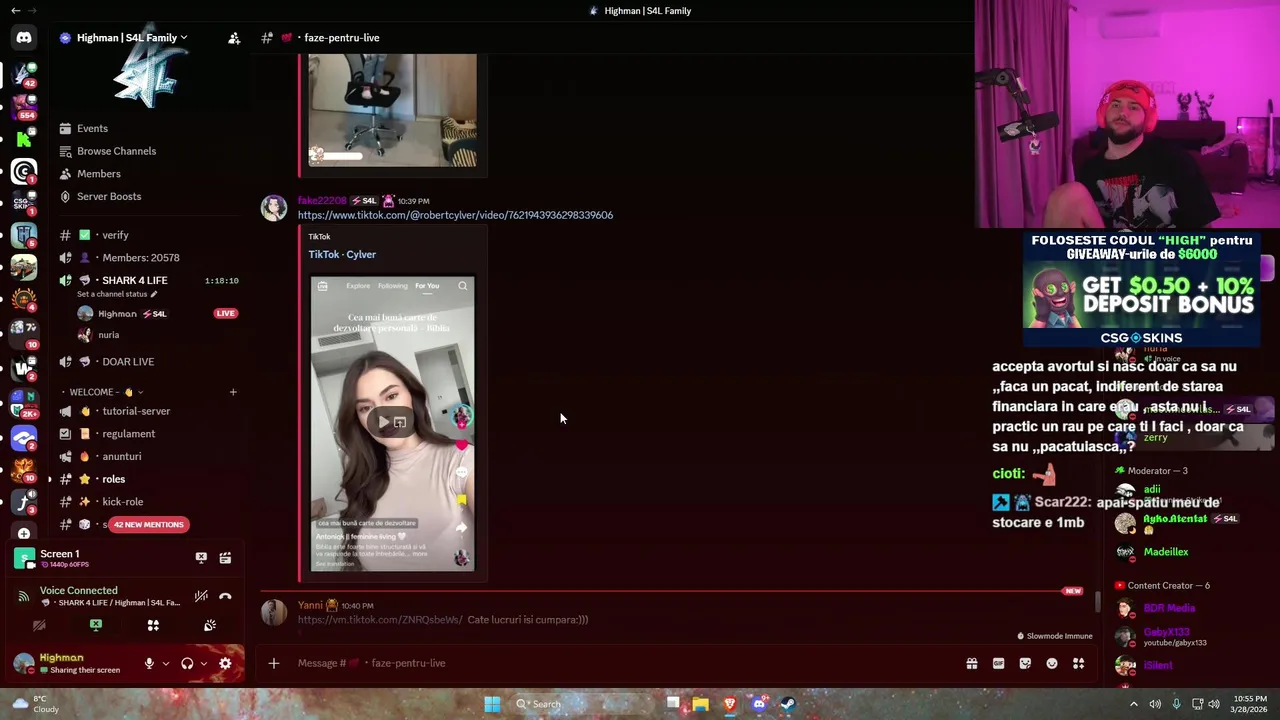
Task: Open fake22208 user profile name
Action: 322,201
